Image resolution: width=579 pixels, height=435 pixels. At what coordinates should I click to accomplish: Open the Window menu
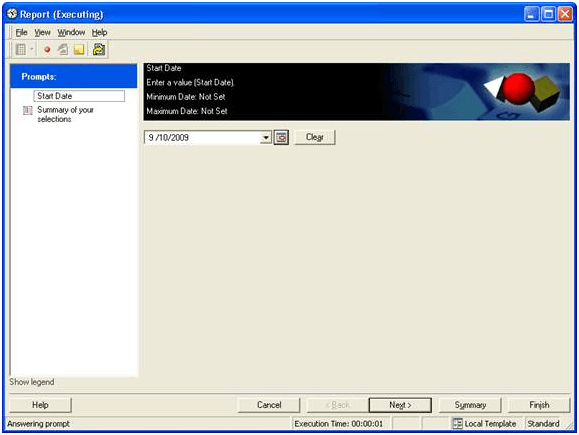point(71,32)
